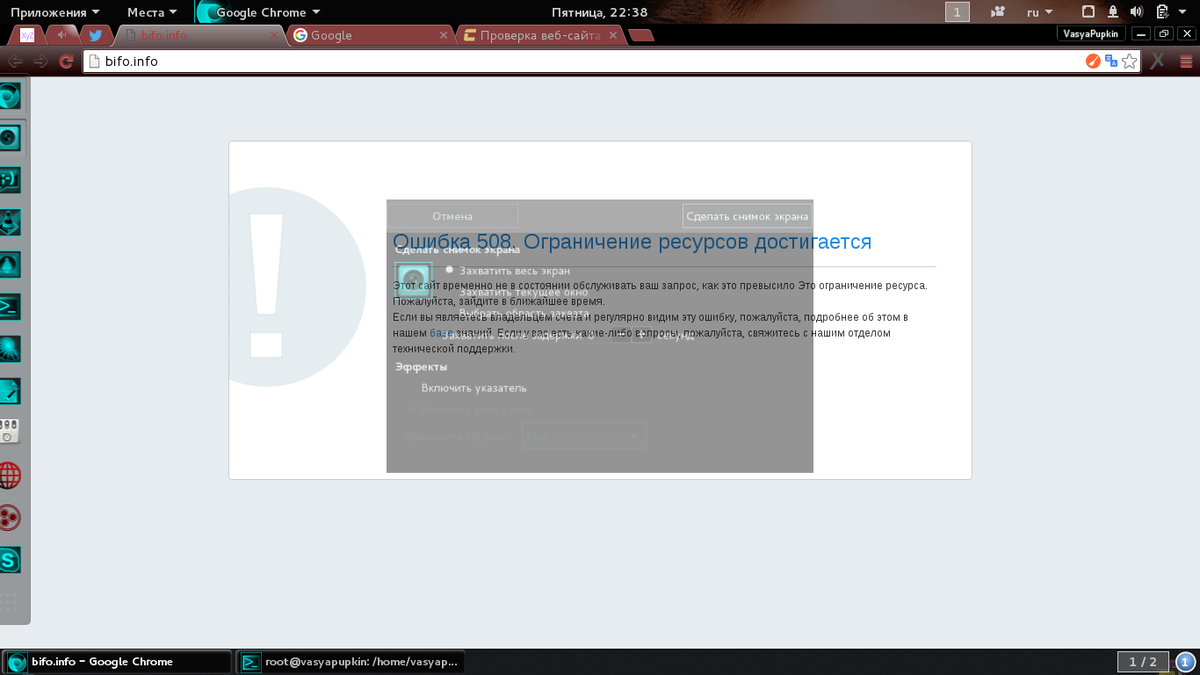Viewport: 1200px width, 675px height.
Task: Click the orange extension icon in address bar
Action: click(1093, 61)
